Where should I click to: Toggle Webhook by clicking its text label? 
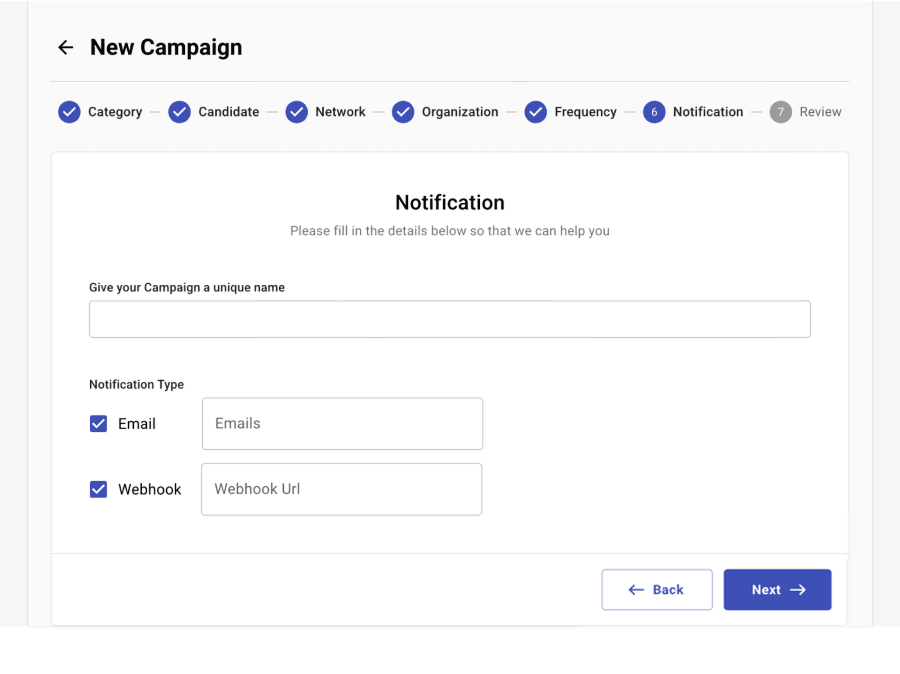click(x=150, y=489)
